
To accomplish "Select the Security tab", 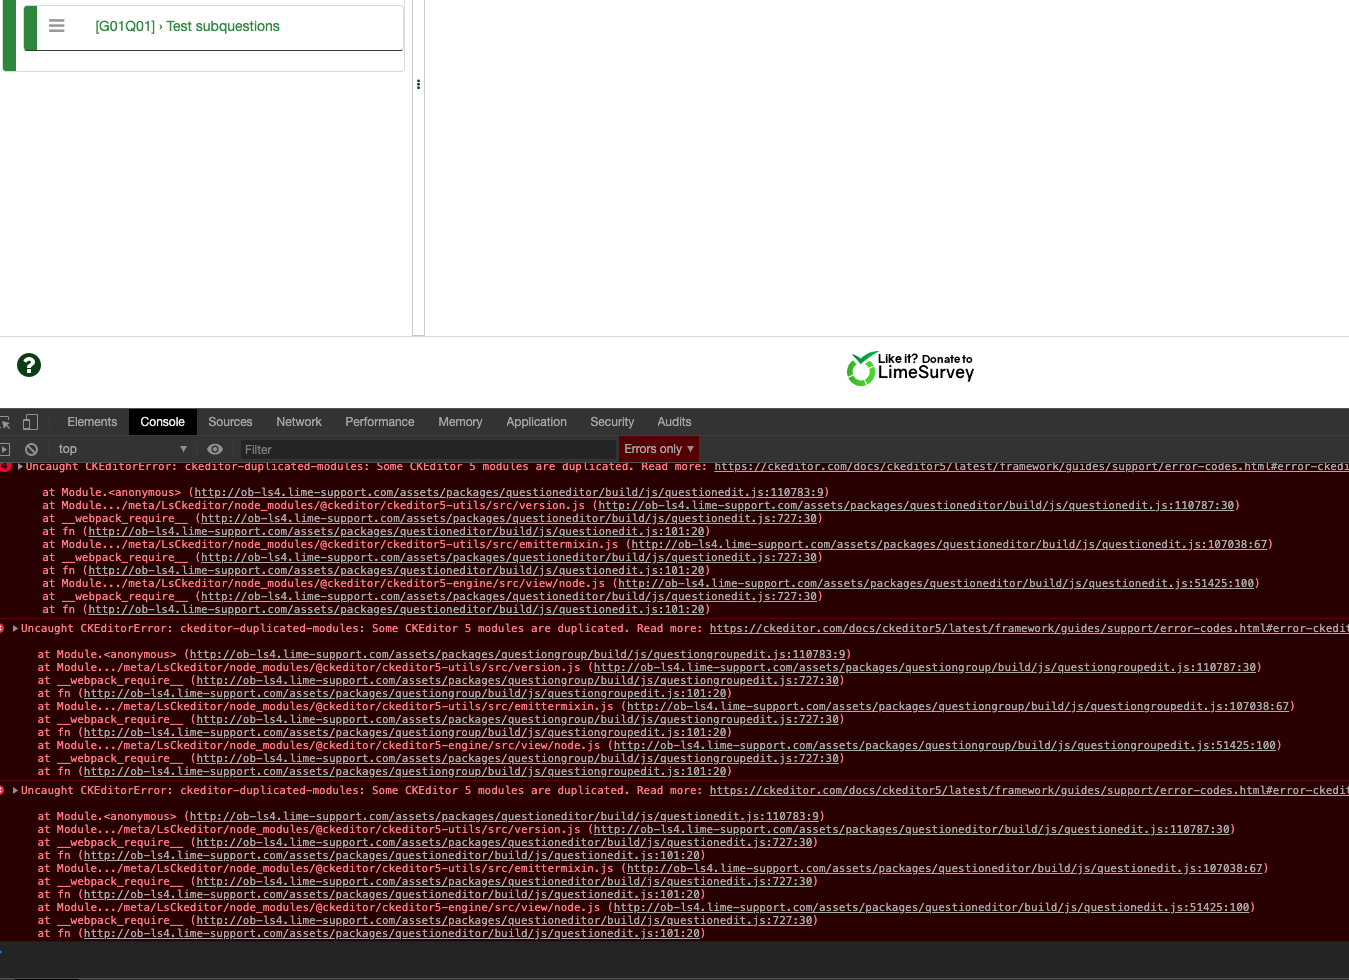I will (x=612, y=422).
